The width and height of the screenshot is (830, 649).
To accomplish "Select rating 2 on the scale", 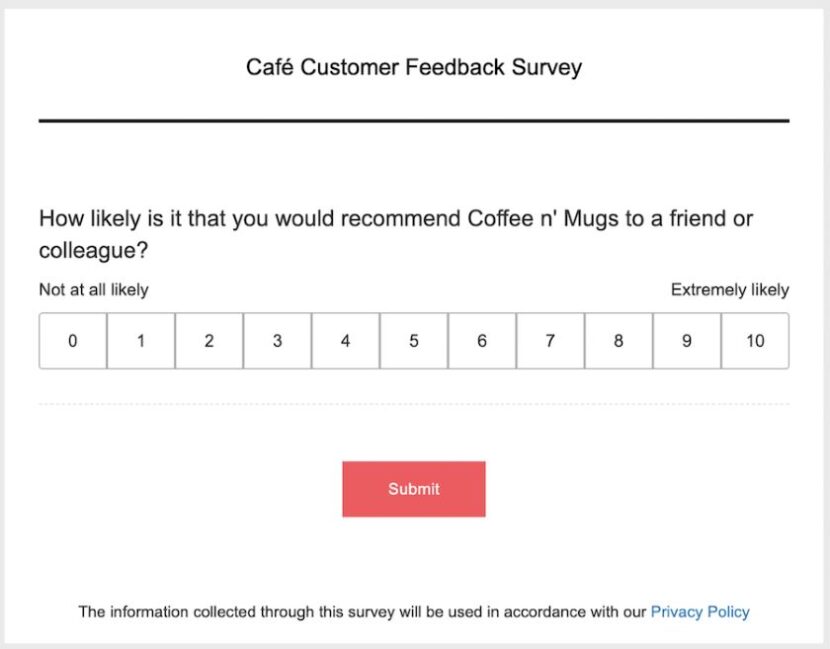I will [x=209, y=340].
